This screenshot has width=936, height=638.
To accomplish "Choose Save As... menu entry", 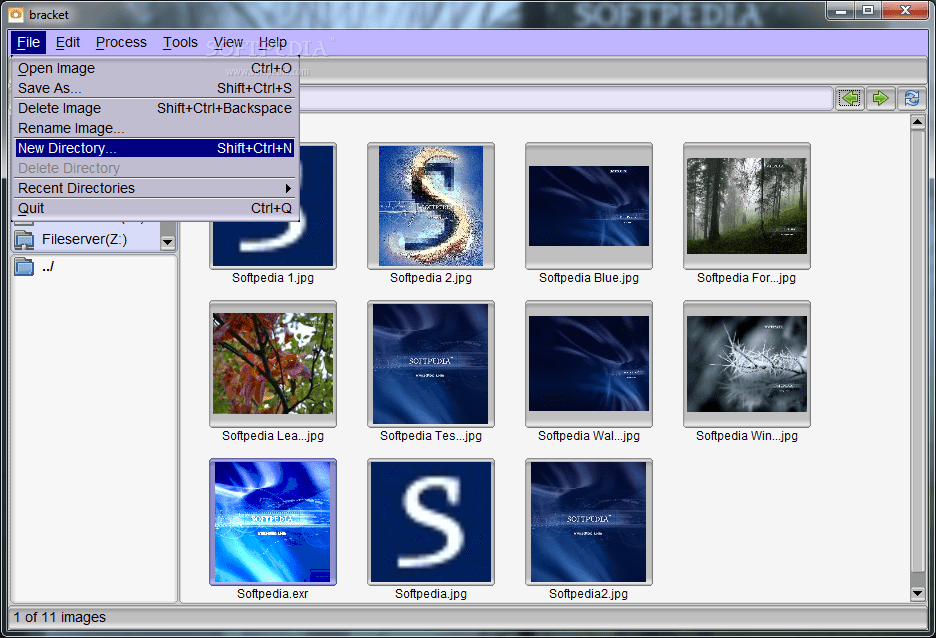I will [x=155, y=88].
